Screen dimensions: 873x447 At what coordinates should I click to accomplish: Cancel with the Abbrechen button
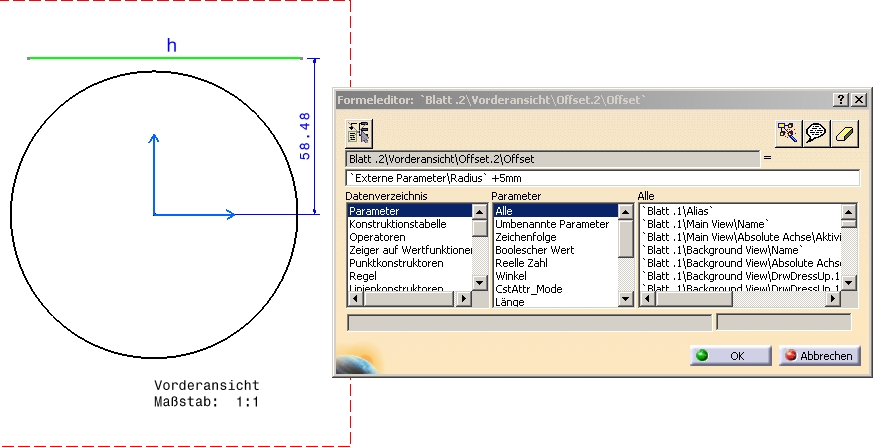[x=820, y=356]
